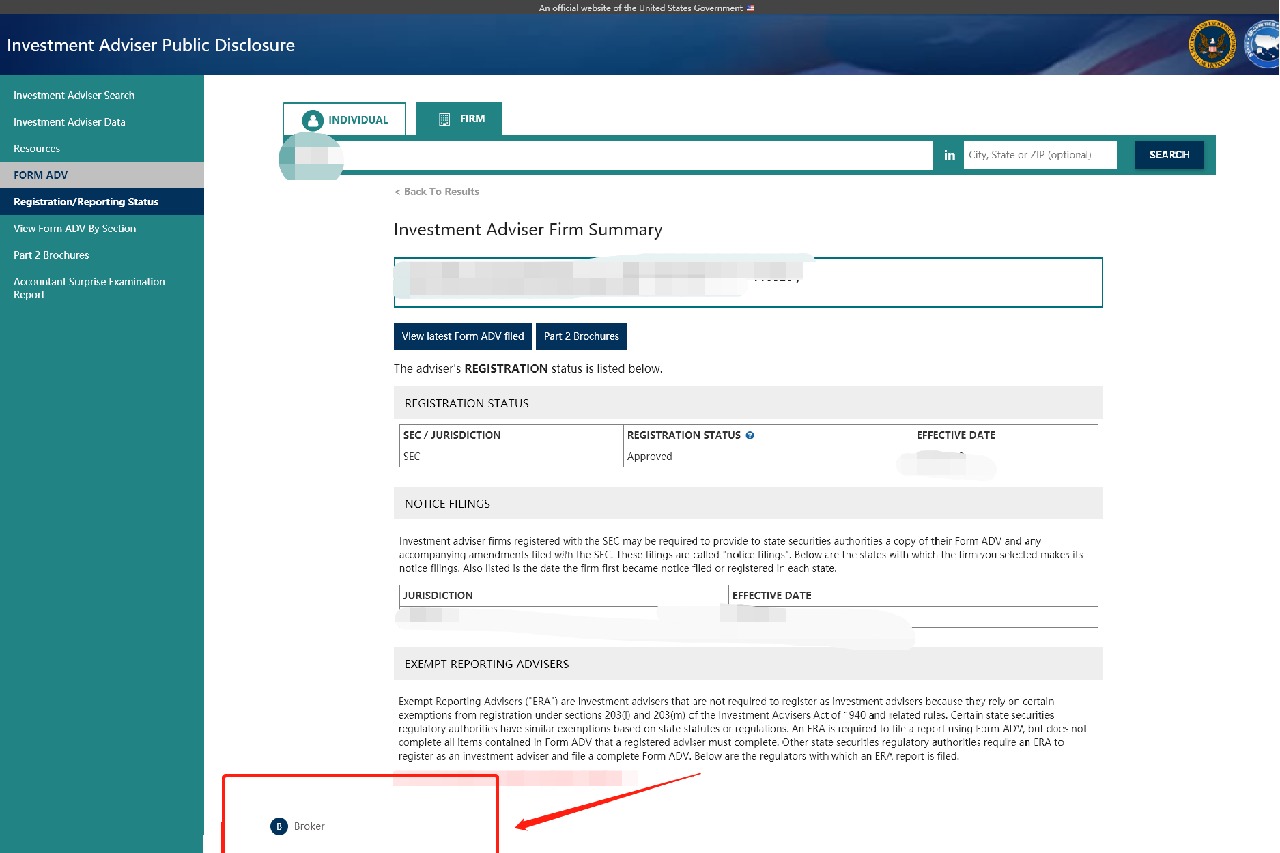Click the City, State or ZIP field
The image size is (1280, 853).
[1039, 155]
